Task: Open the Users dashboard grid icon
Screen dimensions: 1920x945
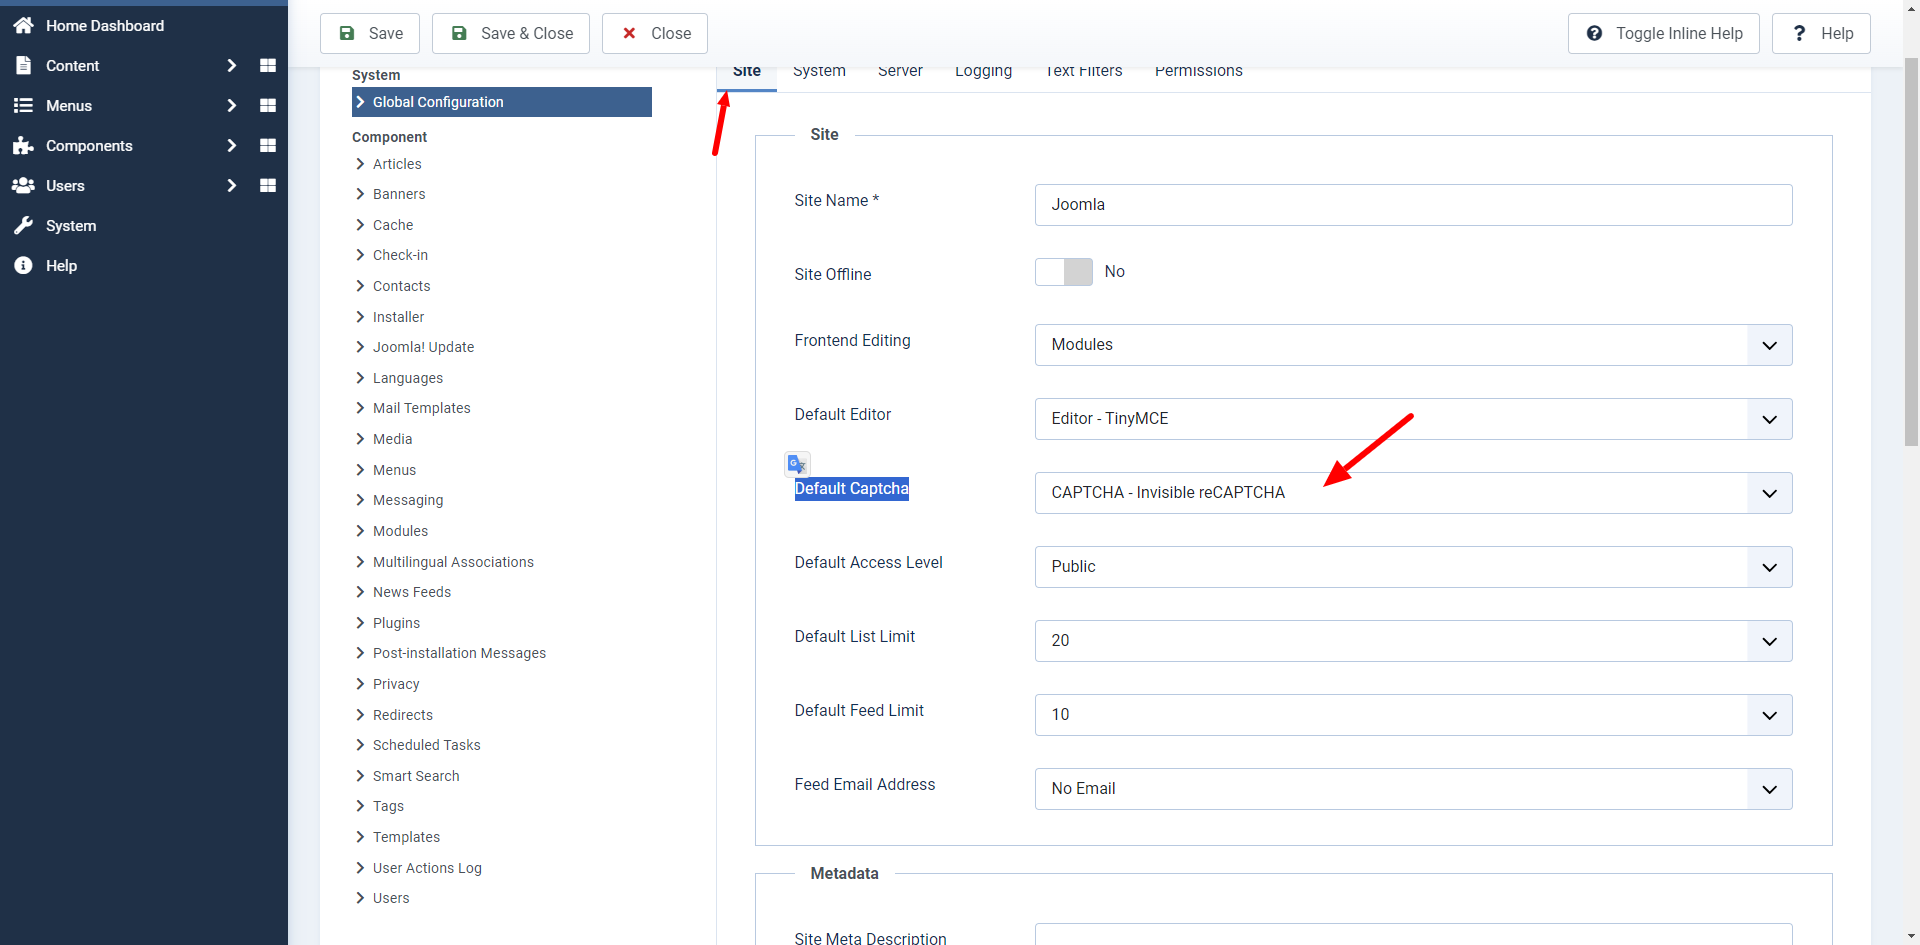Action: [x=267, y=186]
